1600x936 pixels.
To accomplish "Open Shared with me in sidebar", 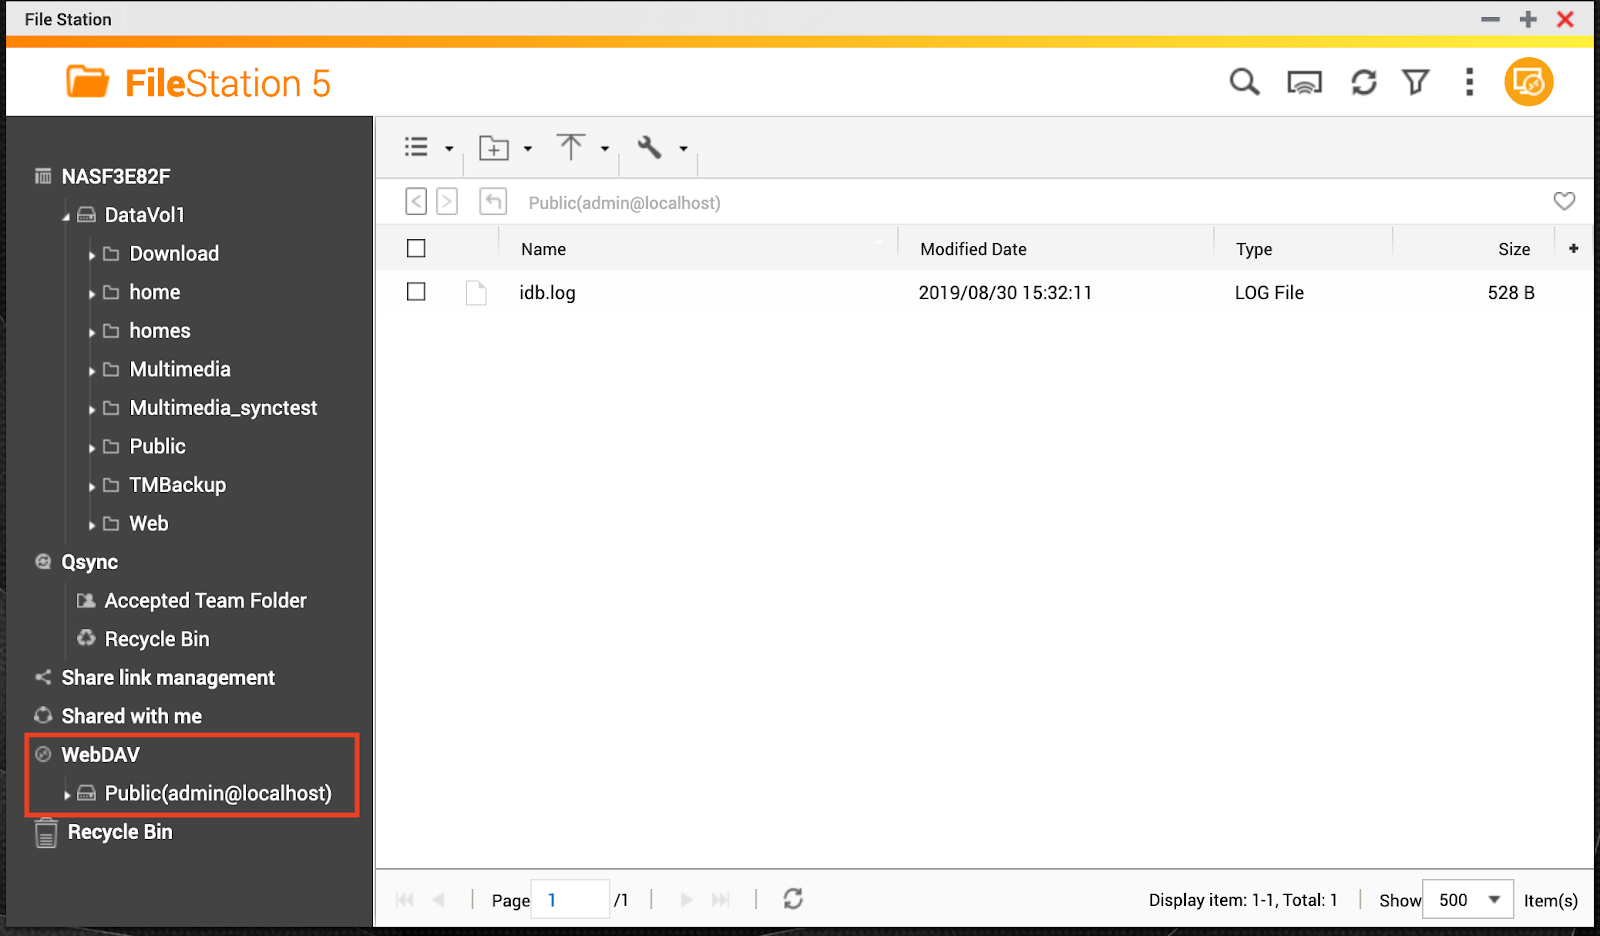I will tap(131, 716).
